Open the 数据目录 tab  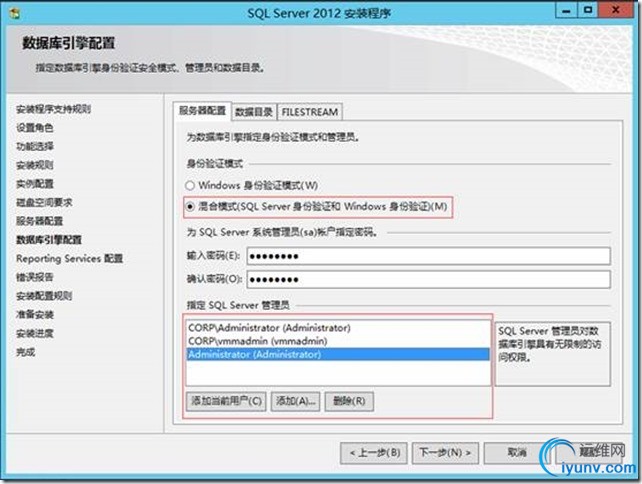pos(254,112)
